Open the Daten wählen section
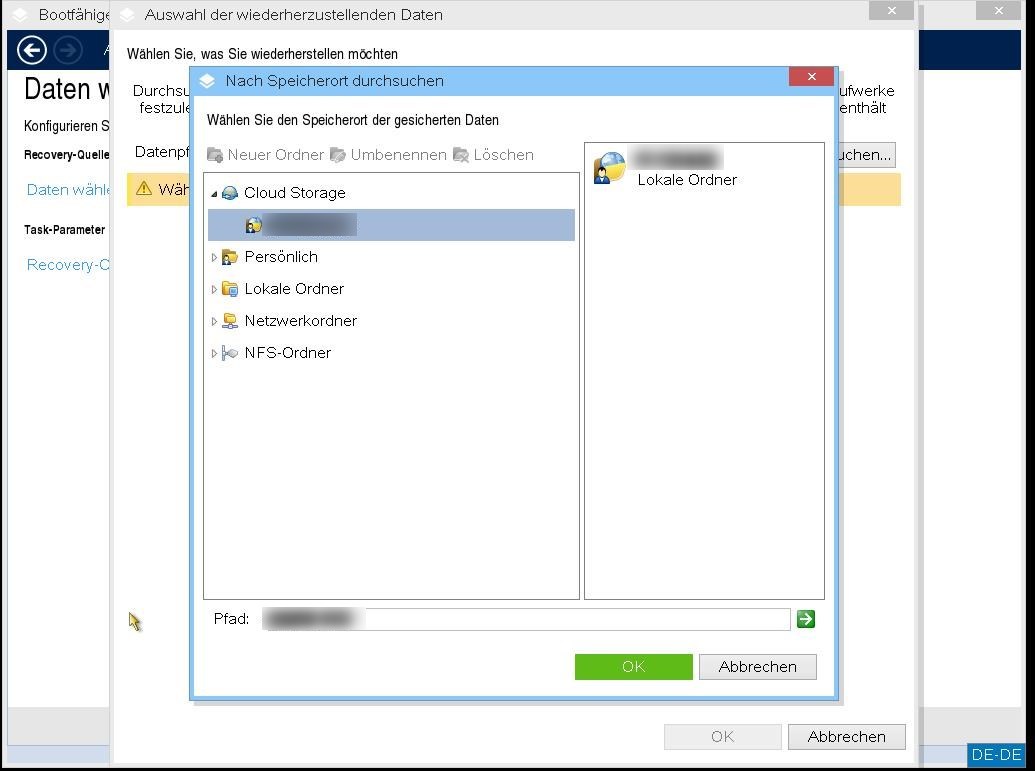Screen dimensions: 1035x771 point(64,189)
